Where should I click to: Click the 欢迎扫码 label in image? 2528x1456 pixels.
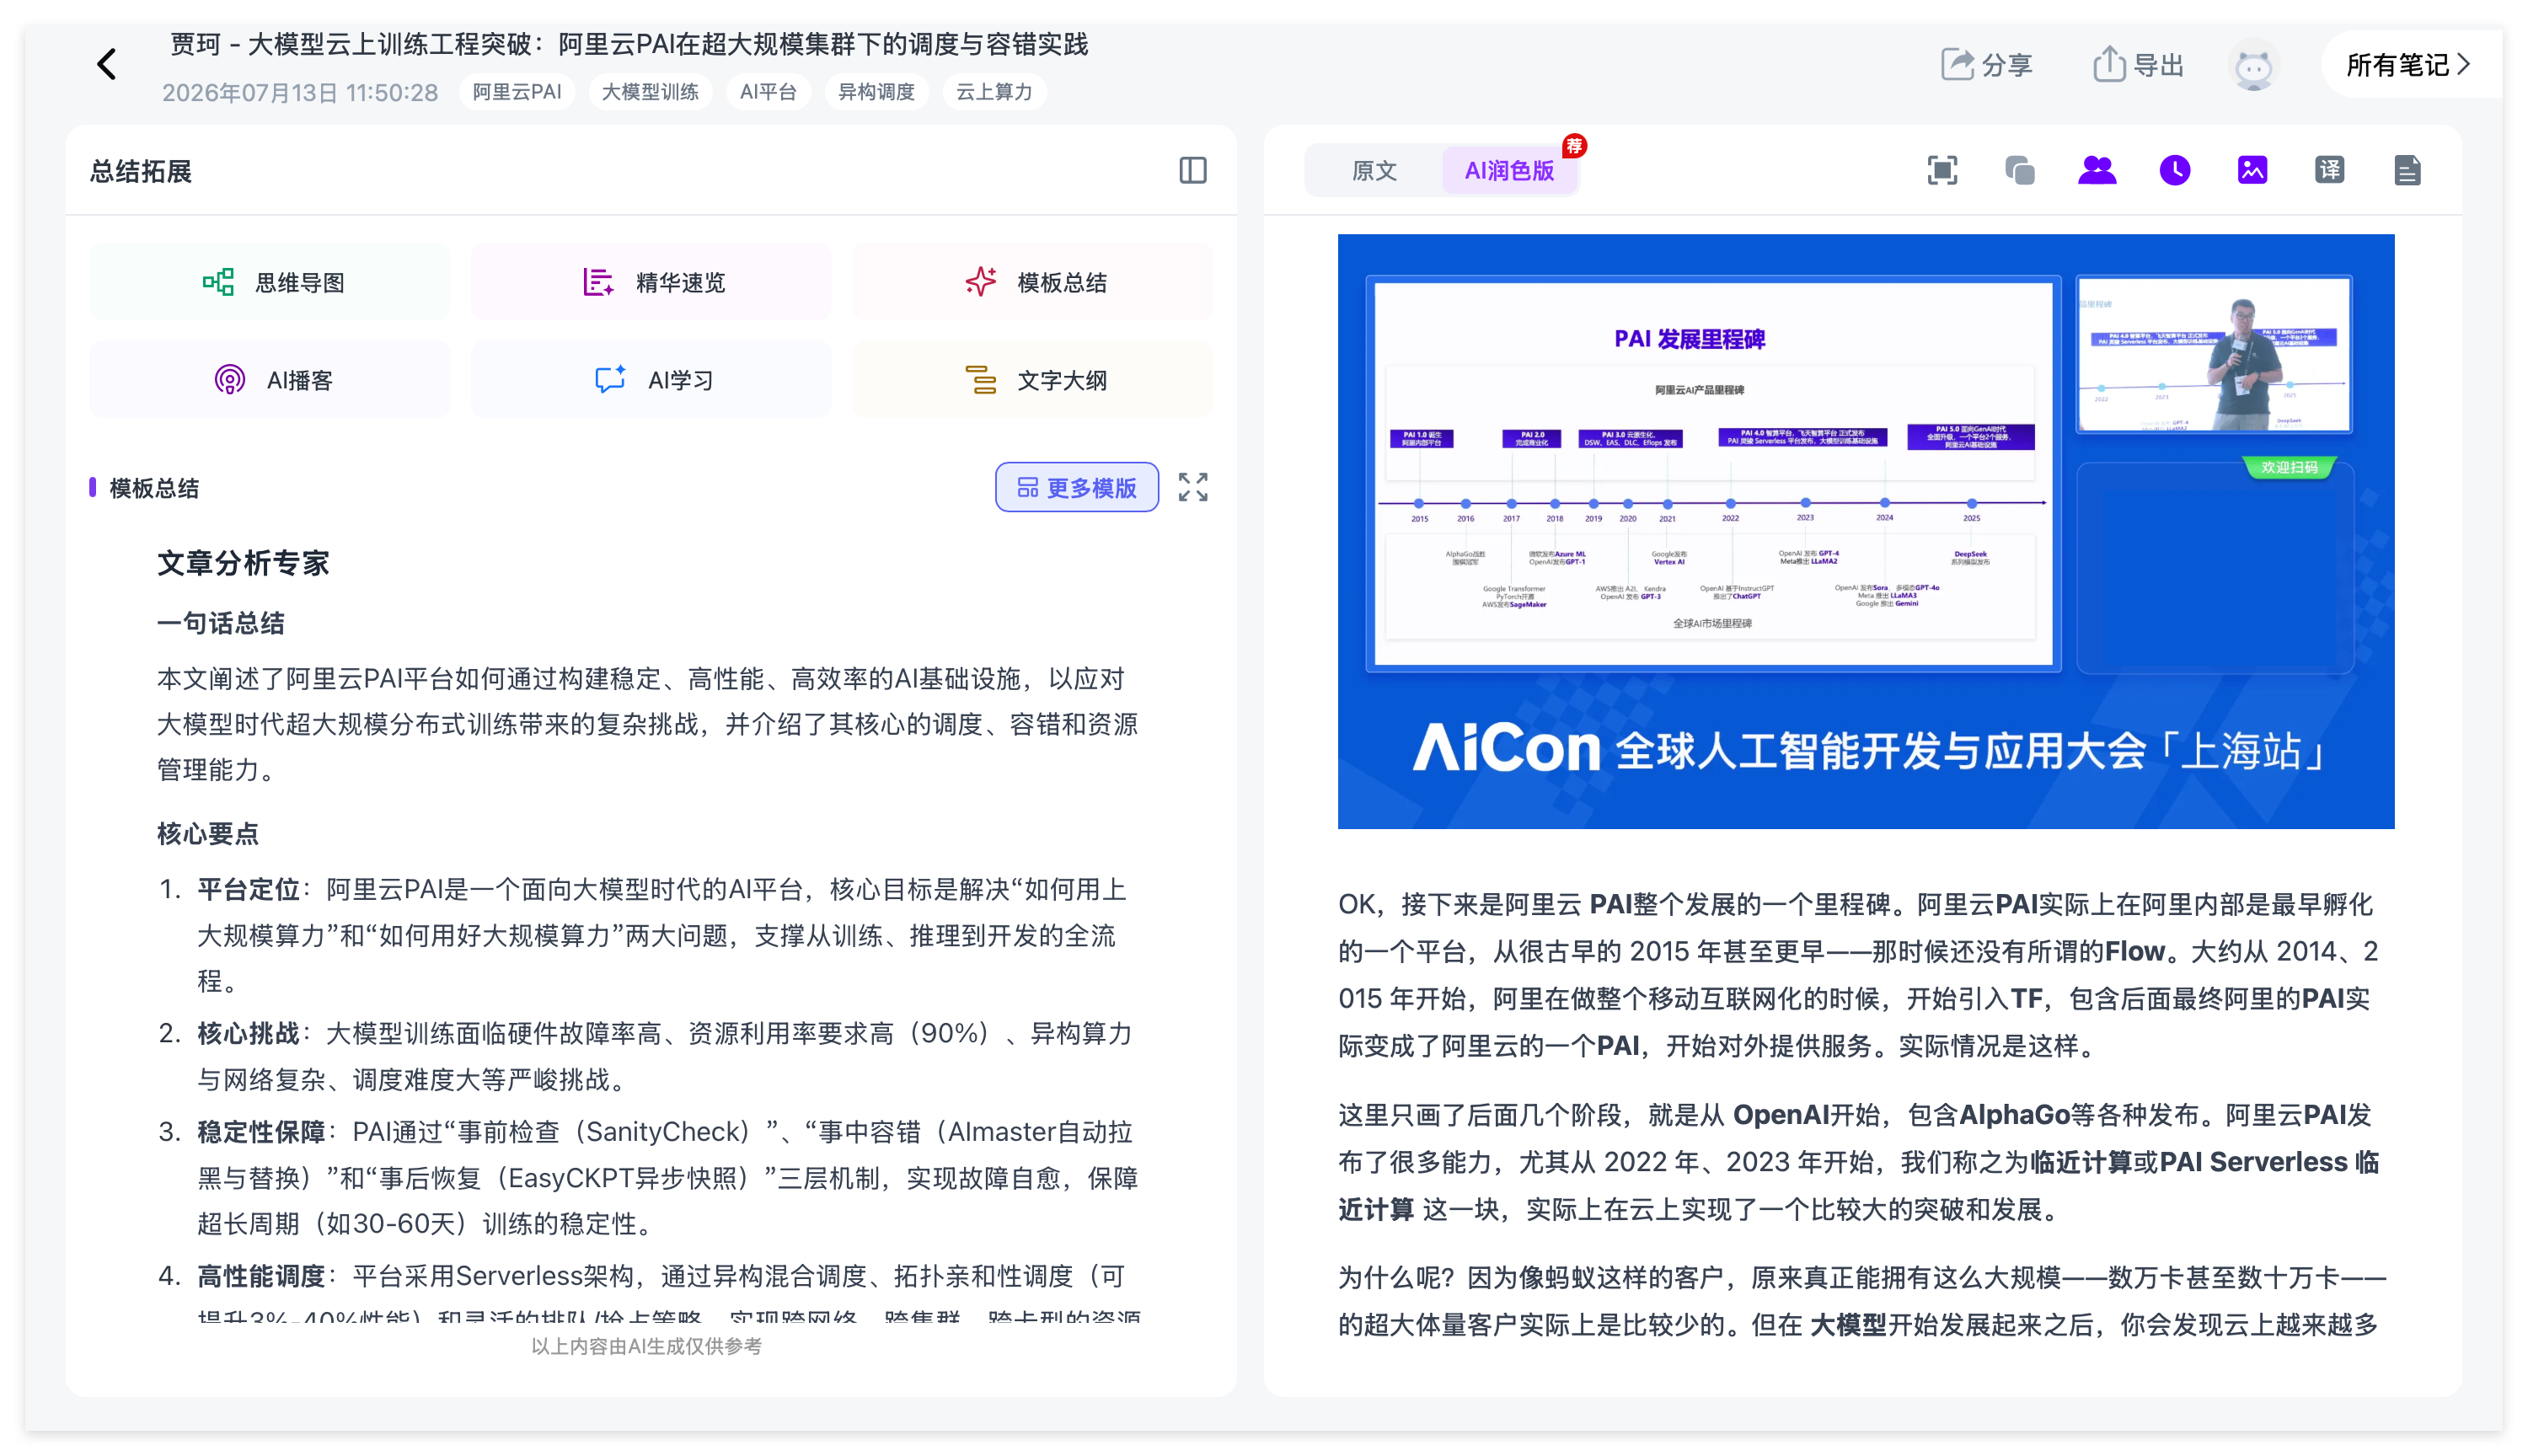pyautogui.click(x=2289, y=467)
